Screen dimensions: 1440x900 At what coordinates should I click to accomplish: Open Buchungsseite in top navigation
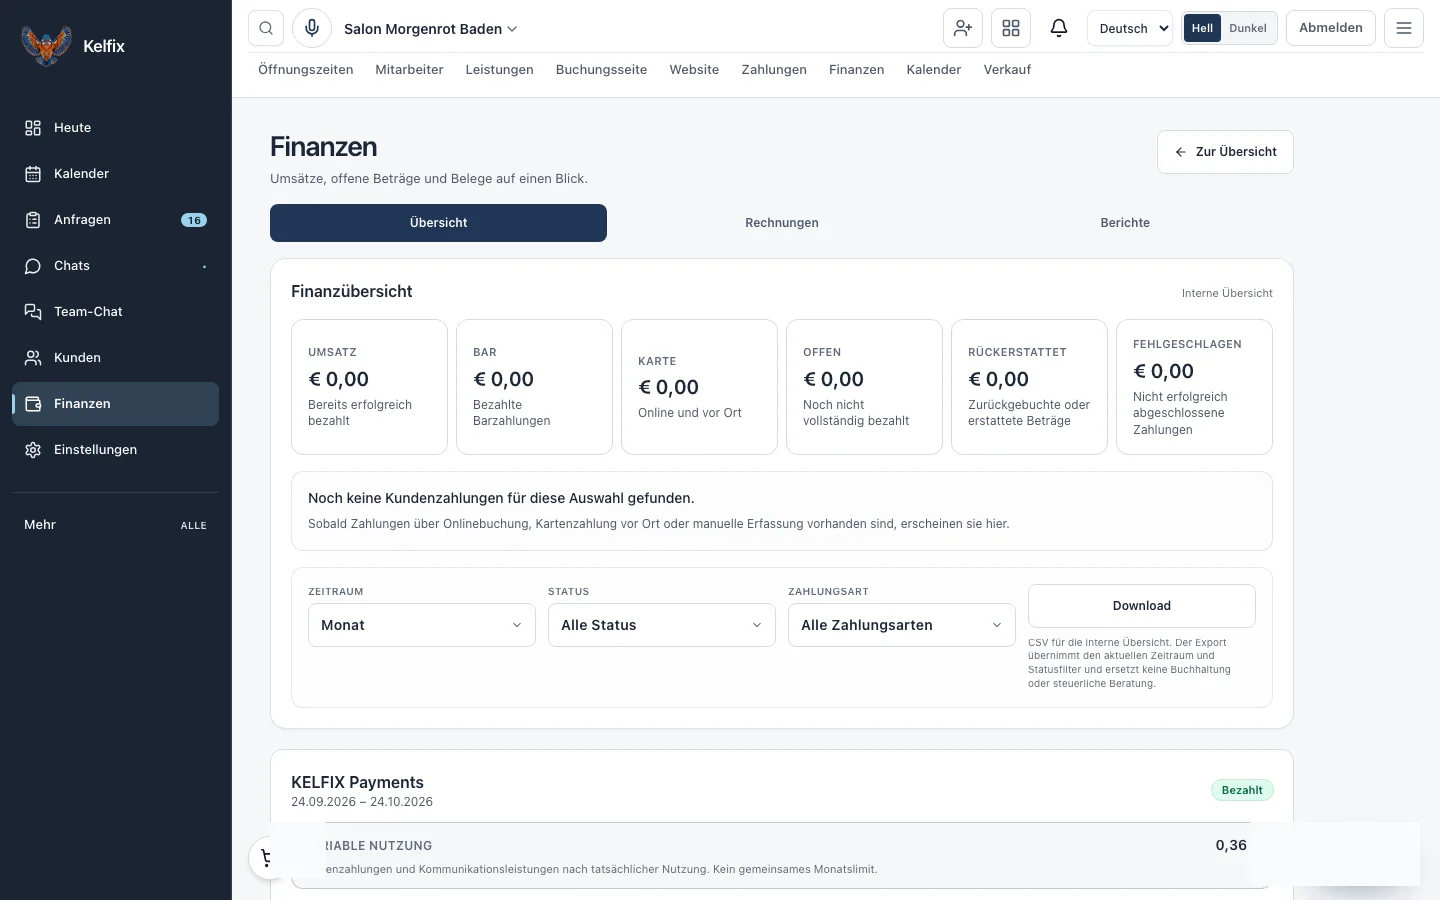click(601, 70)
